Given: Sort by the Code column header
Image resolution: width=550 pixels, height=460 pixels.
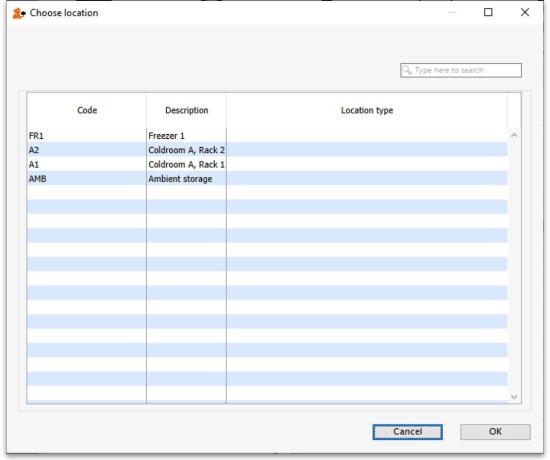Looking at the screenshot, I should pyautogui.click(x=87, y=110).
